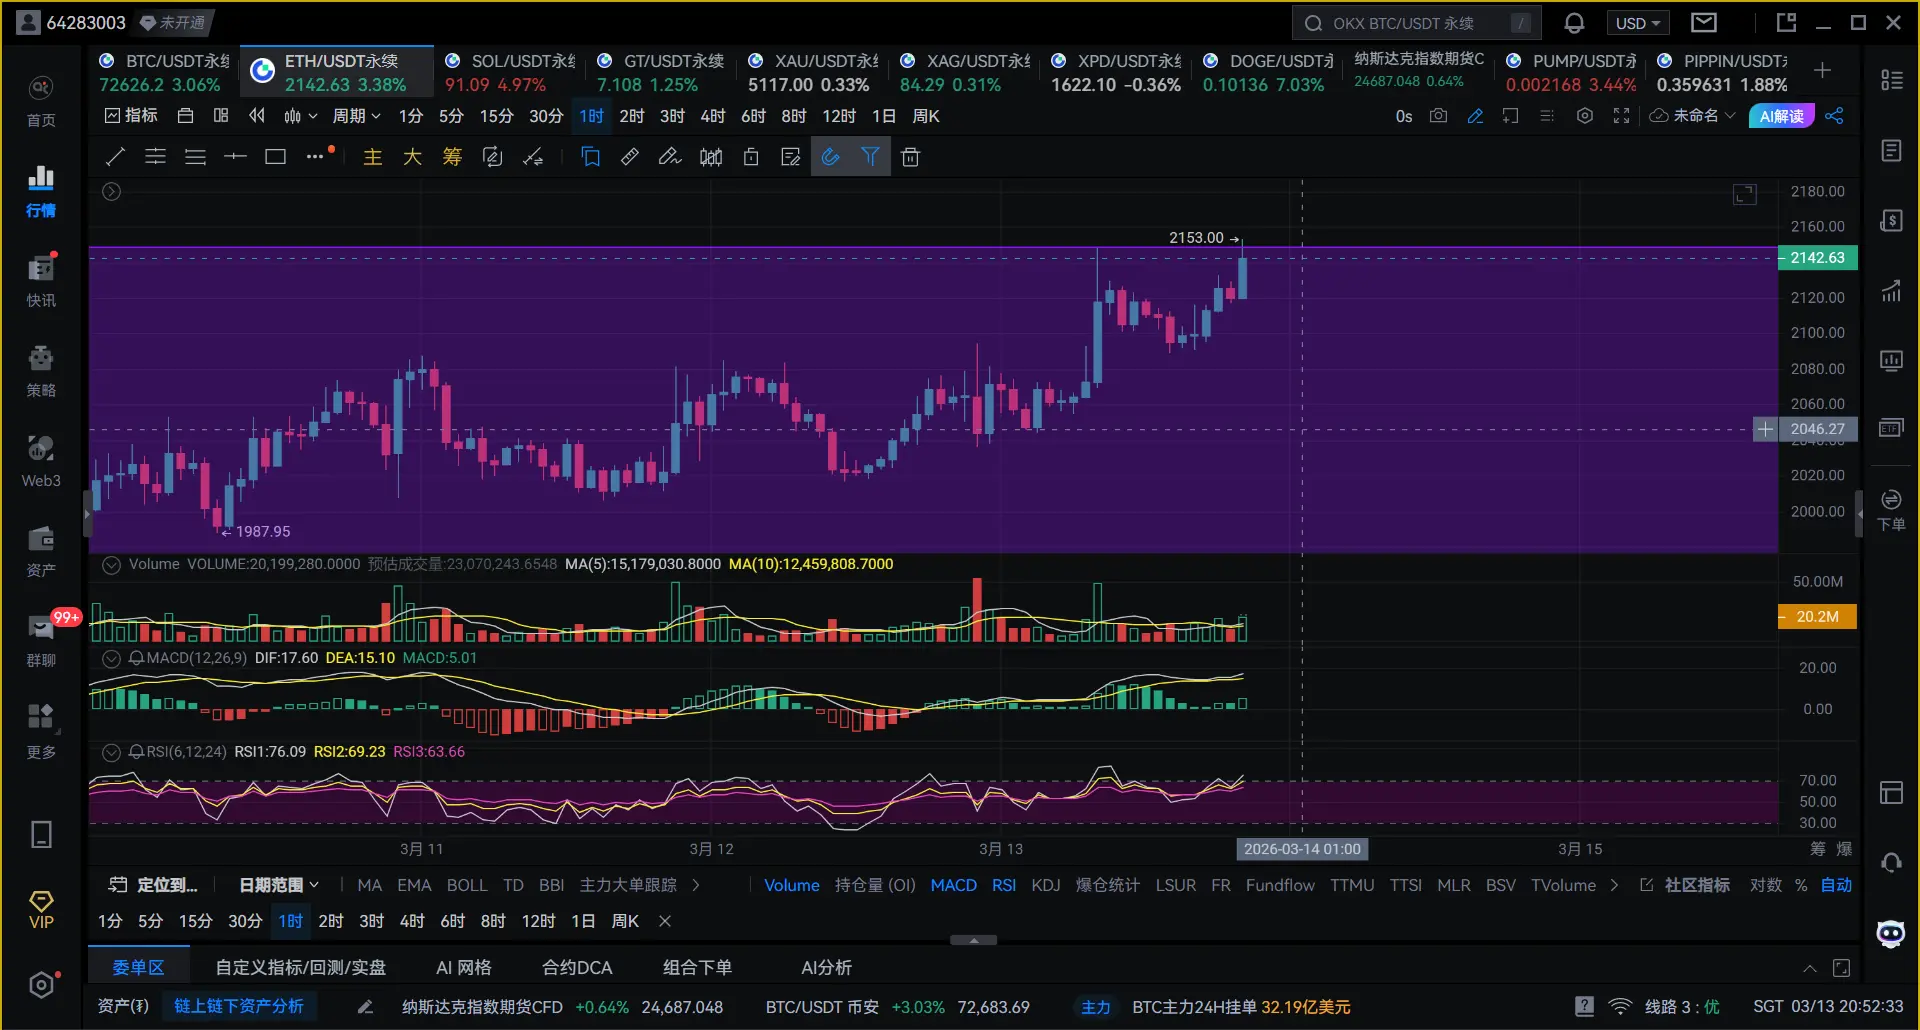Open 策略 in left sidebar
The image size is (1920, 1030).
point(41,371)
